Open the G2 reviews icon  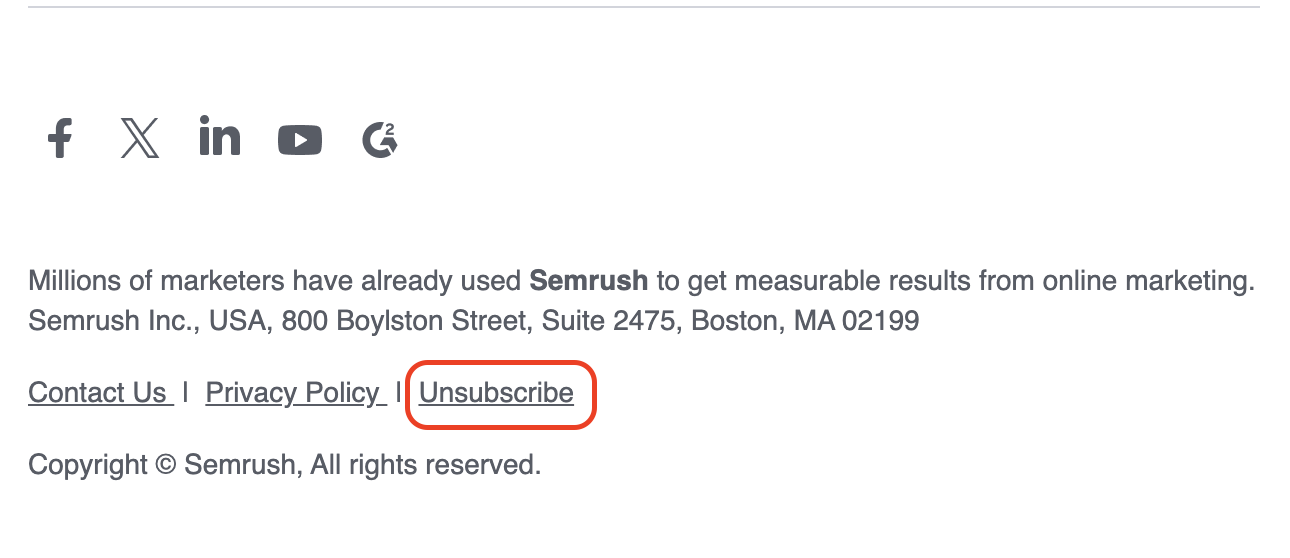tap(379, 139)
